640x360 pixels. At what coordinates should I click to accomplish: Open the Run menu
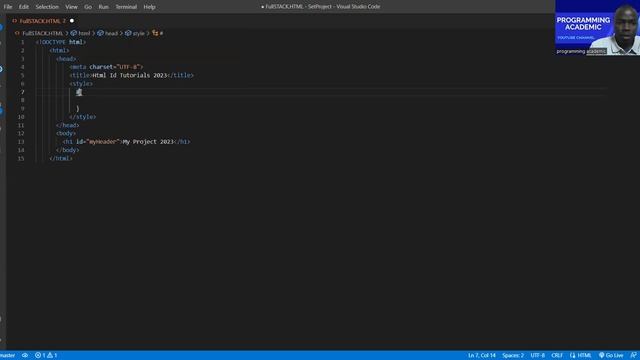tap(104, 7)
